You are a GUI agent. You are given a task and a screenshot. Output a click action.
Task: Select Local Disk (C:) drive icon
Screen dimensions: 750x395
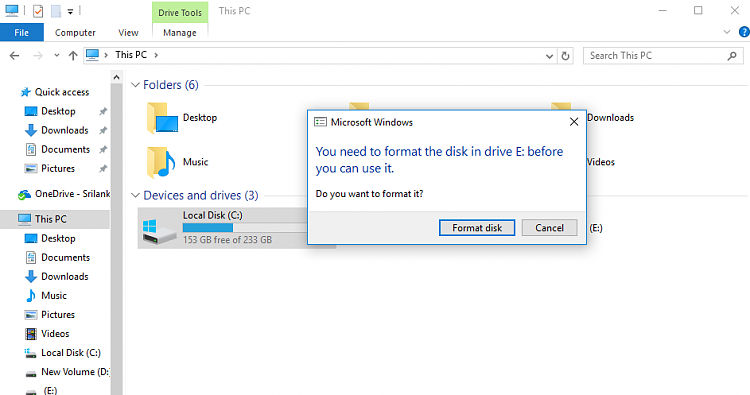pyautogui.click(x=159, y=231)
